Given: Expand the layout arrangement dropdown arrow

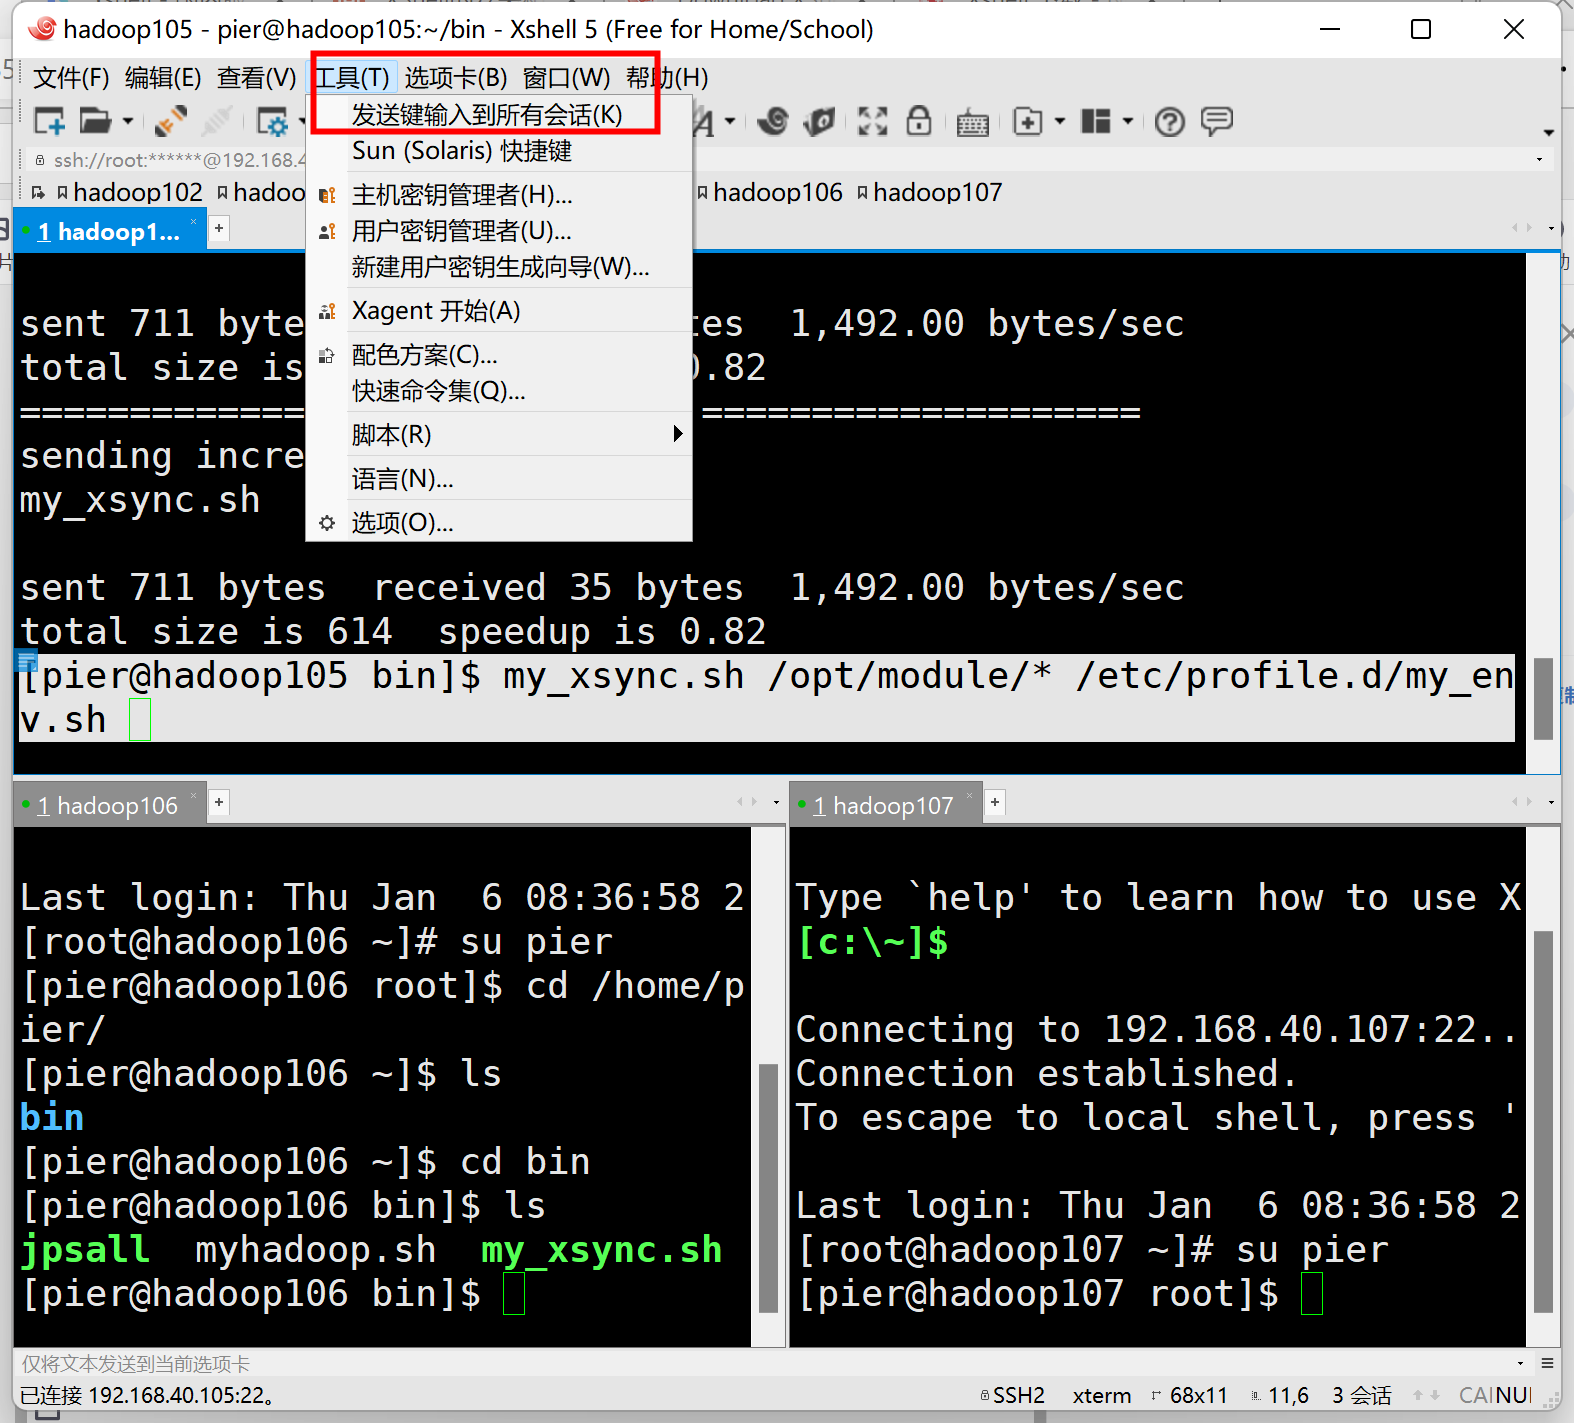Looking at the screenshot, I should pyautogui.click(x=1128, y=122).
